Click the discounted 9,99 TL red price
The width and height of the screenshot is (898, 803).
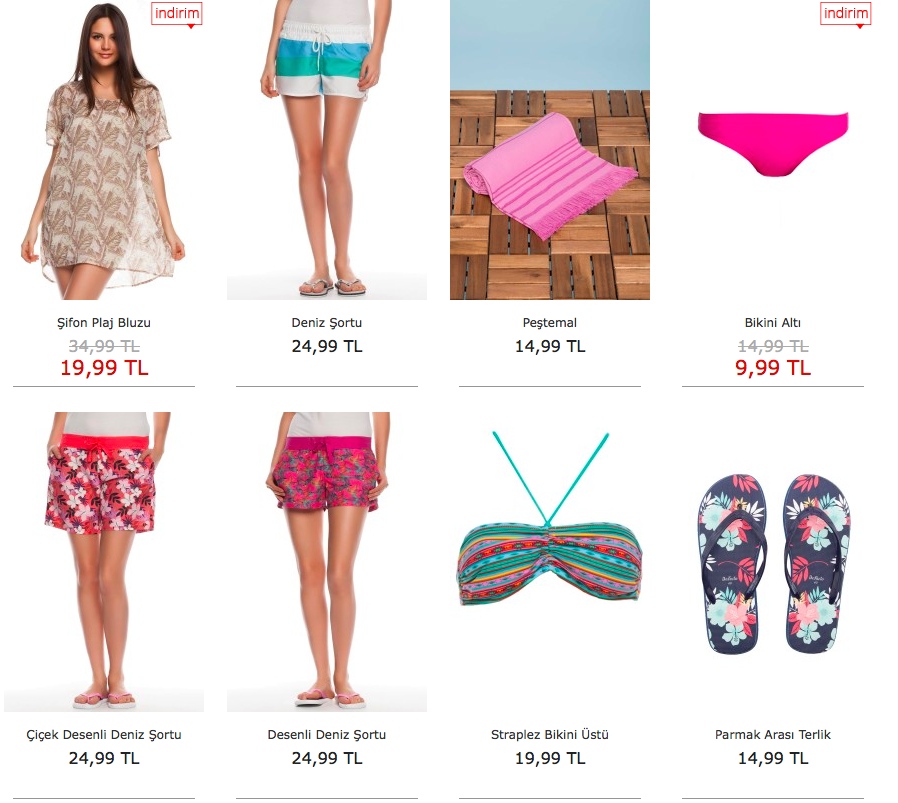point(773,368)
